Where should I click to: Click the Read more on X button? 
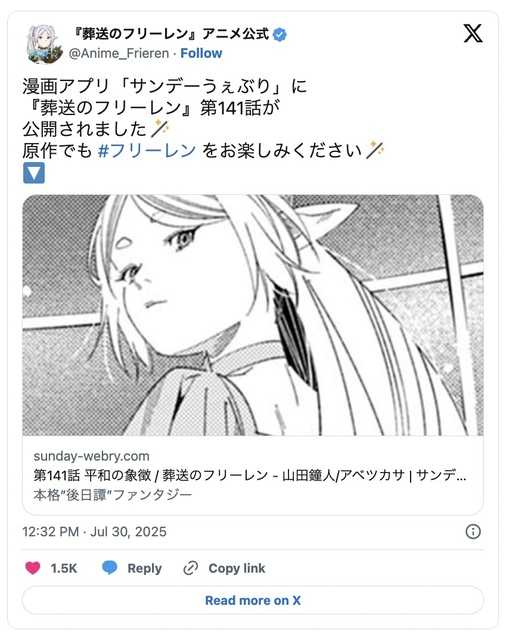tap(253, 600)
